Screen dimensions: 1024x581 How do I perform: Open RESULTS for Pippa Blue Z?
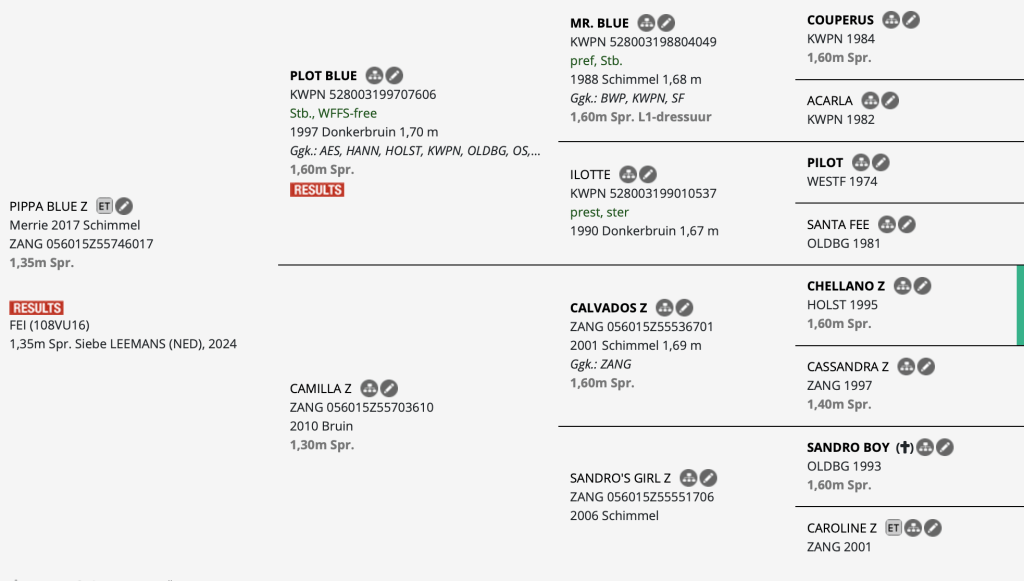(x=37, y=308)
